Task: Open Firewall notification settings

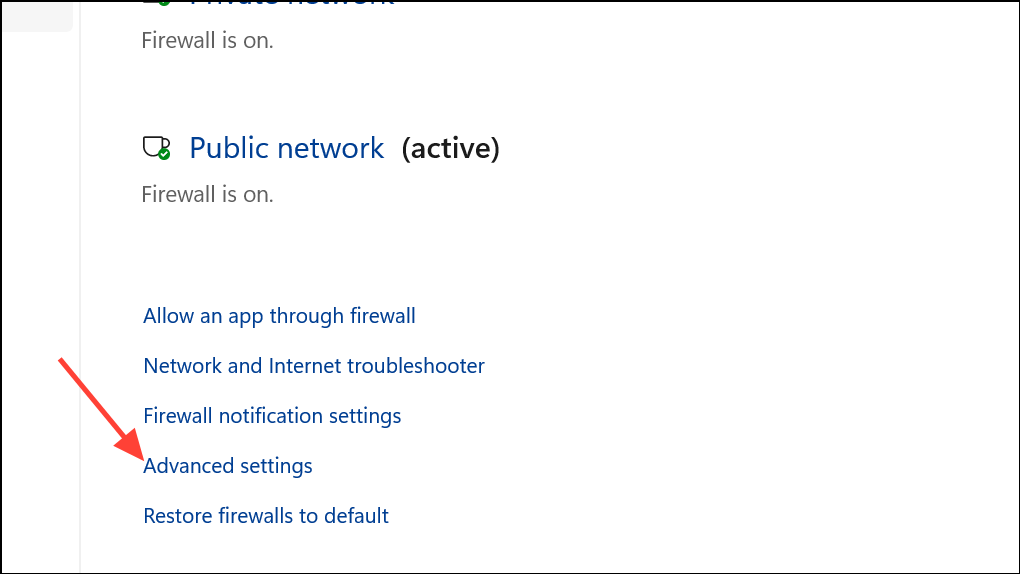Action: [x=272, y=416]
